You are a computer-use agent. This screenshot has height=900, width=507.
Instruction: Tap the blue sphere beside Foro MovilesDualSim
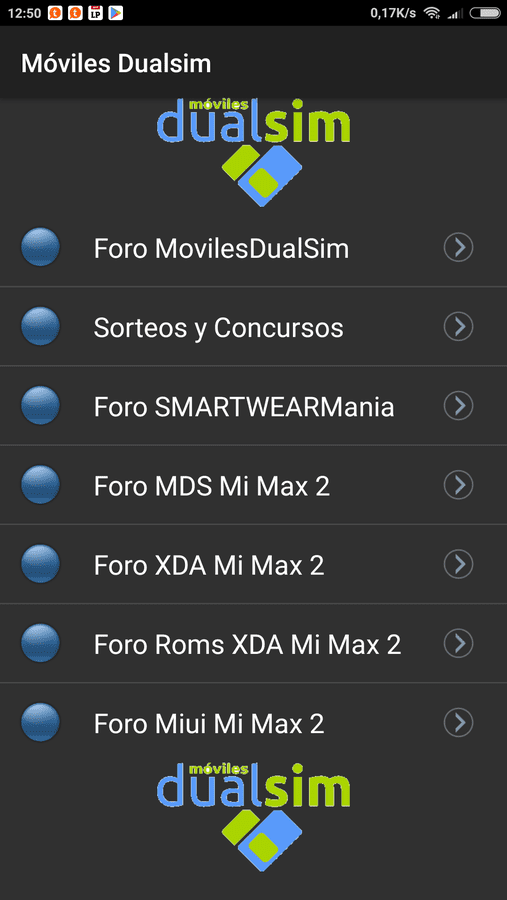tap(40, 247)
